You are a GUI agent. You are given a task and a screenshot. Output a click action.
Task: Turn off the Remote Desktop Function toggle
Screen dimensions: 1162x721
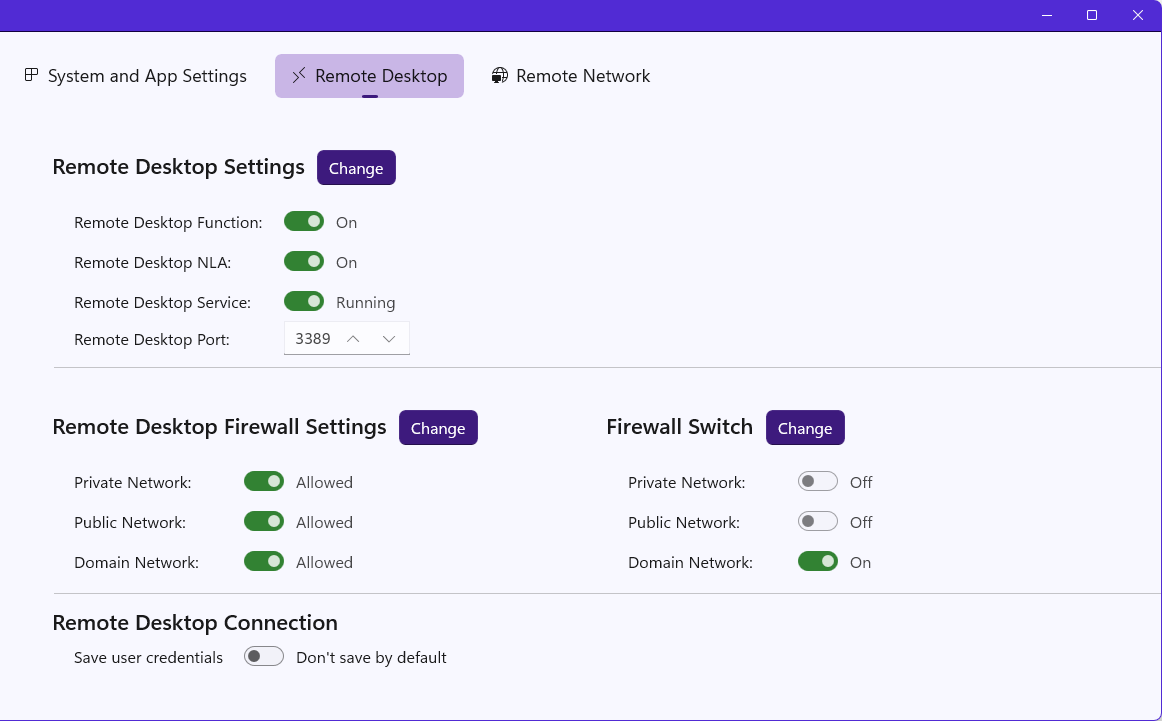click(x=304, y=221)
